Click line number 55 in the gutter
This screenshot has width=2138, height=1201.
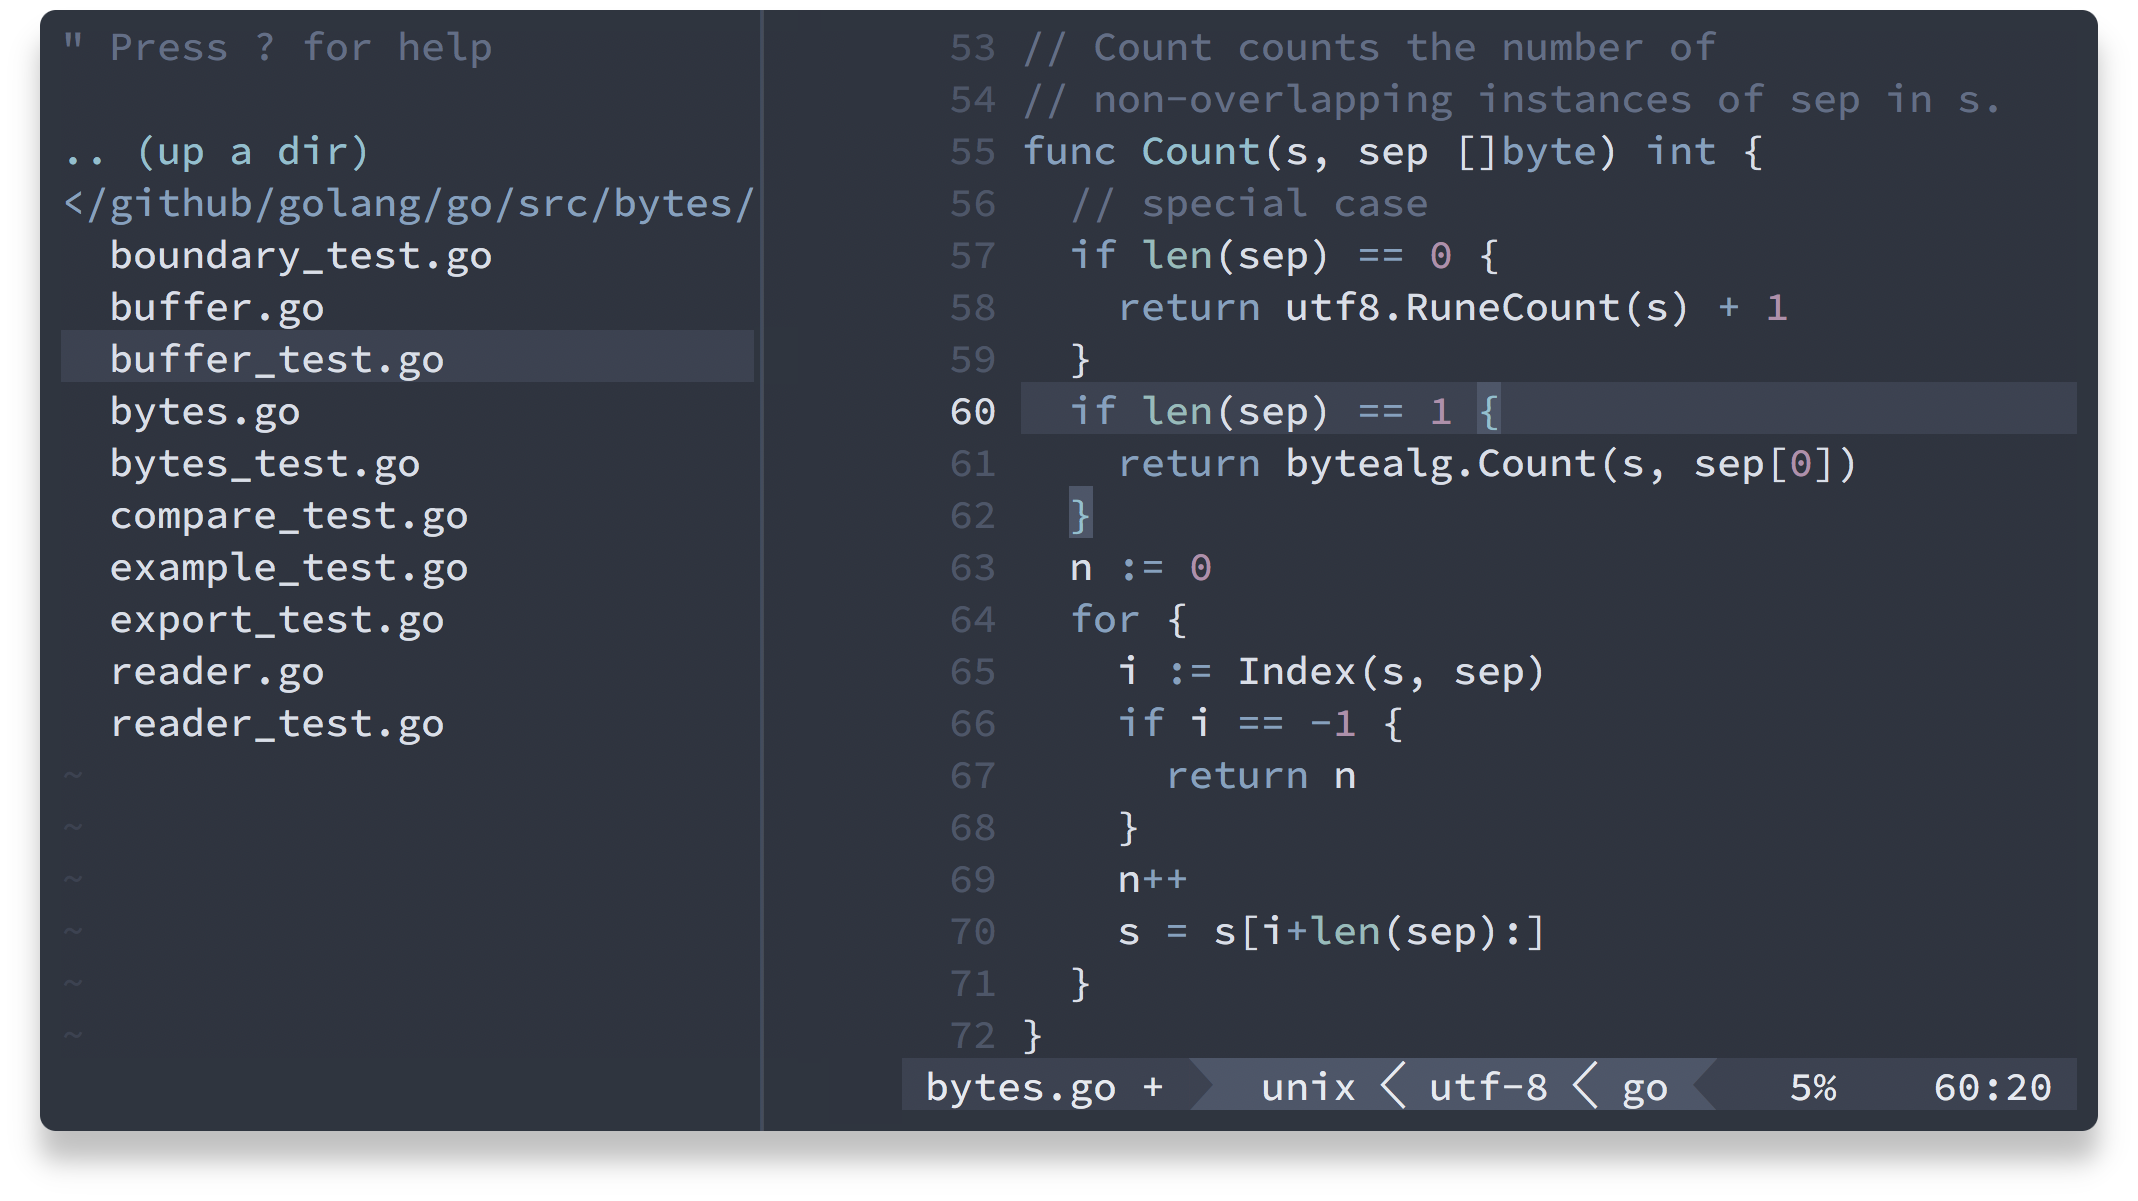(972, 152)
